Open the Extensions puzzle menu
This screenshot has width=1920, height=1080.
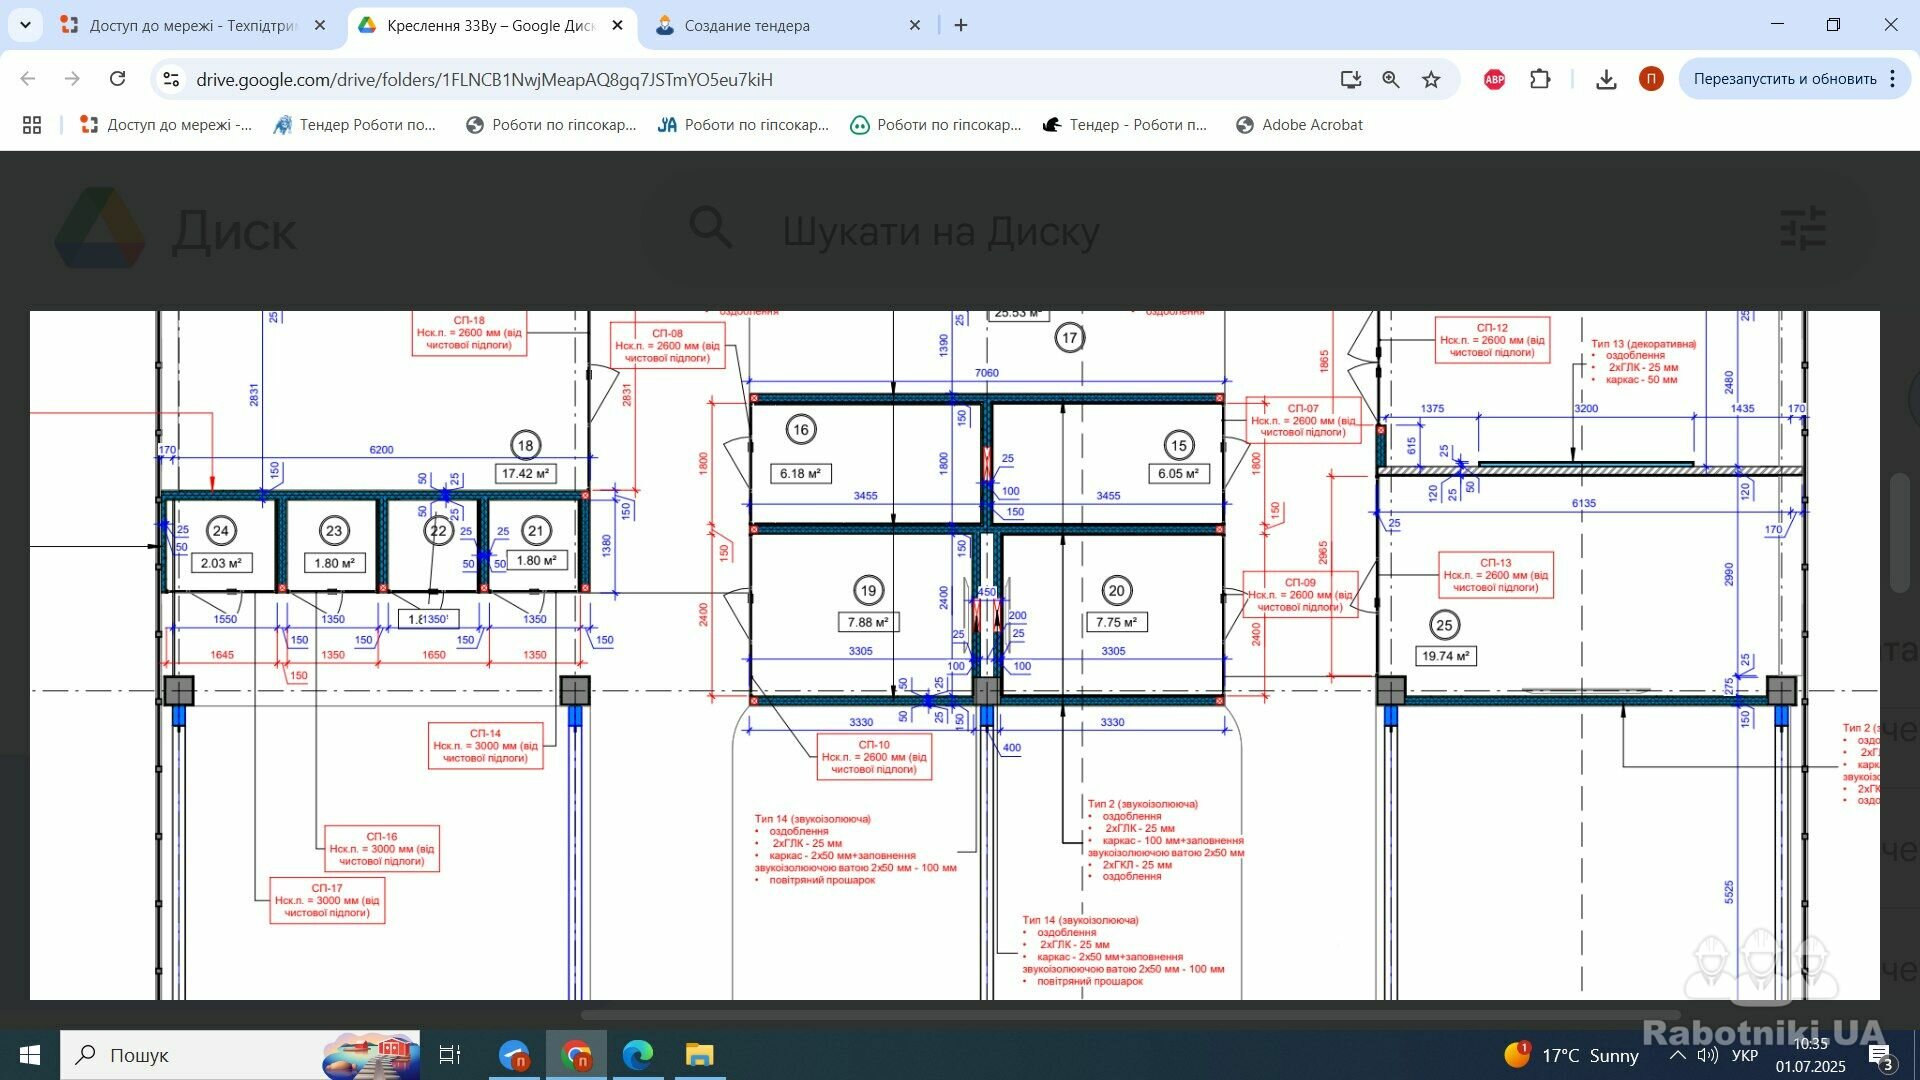point(1540,79)
